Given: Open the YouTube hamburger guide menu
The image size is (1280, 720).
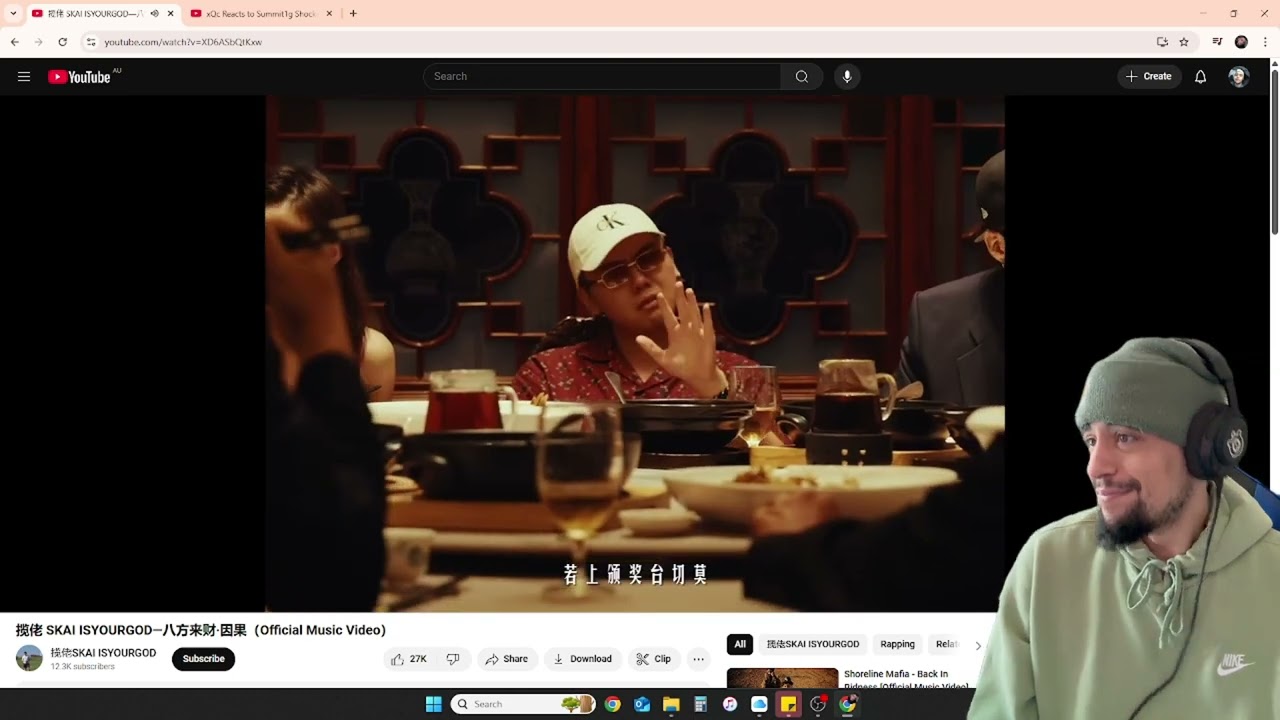Looking at the screenshot, I should (24, 77).
